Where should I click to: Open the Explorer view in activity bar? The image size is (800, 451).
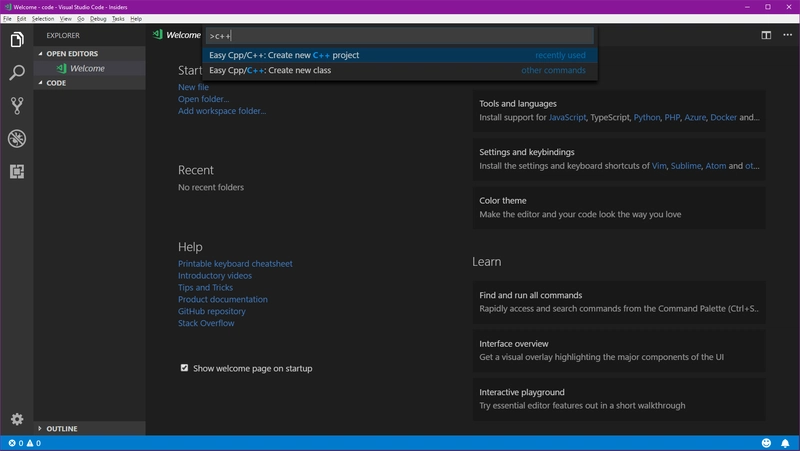point(16,40)
